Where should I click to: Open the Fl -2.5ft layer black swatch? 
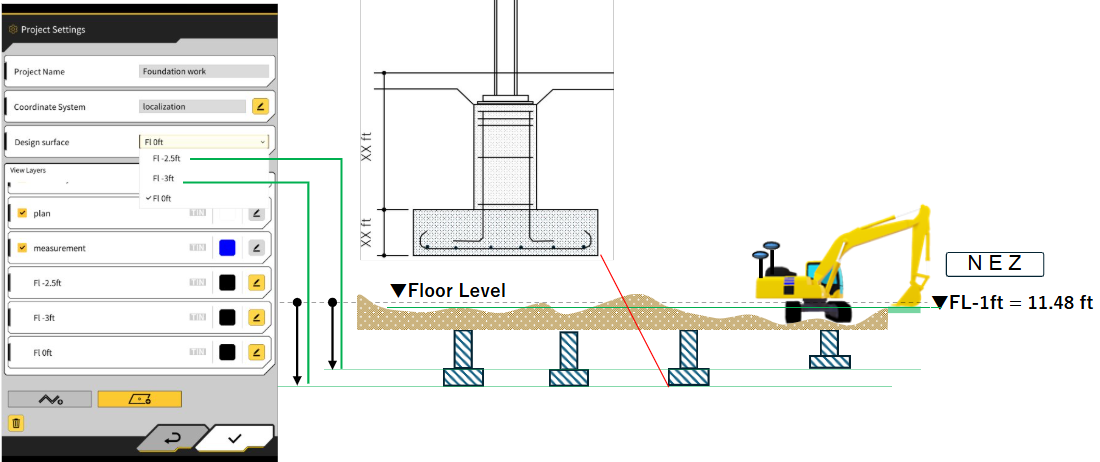click(x=227, y=283)
